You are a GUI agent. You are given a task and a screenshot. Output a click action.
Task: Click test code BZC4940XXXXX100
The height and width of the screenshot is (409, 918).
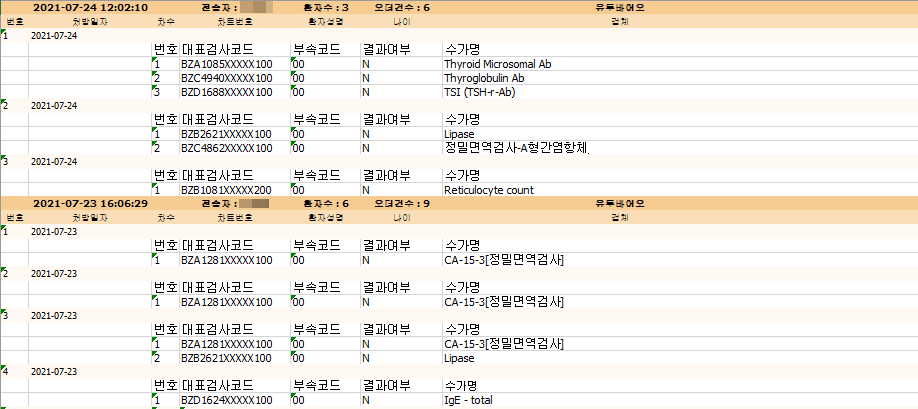click(226, 78)
